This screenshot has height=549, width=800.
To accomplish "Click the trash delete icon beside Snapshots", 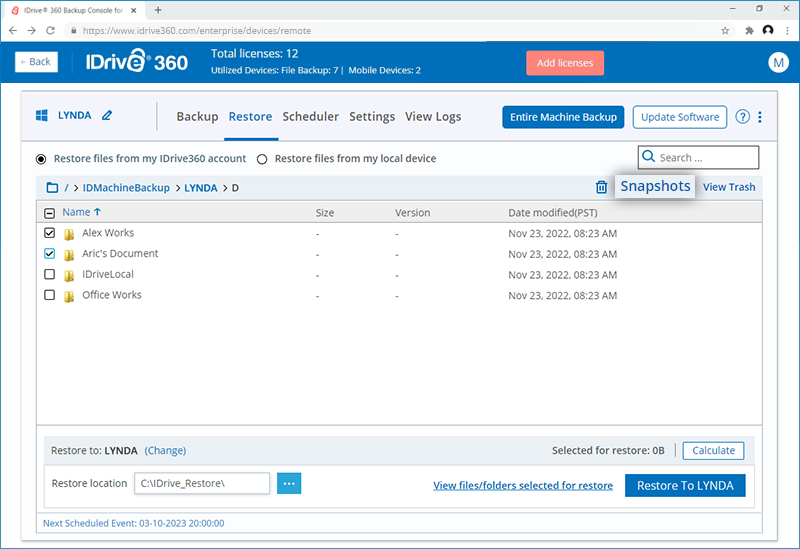I will pyautogui.click(x=602, y=187).
